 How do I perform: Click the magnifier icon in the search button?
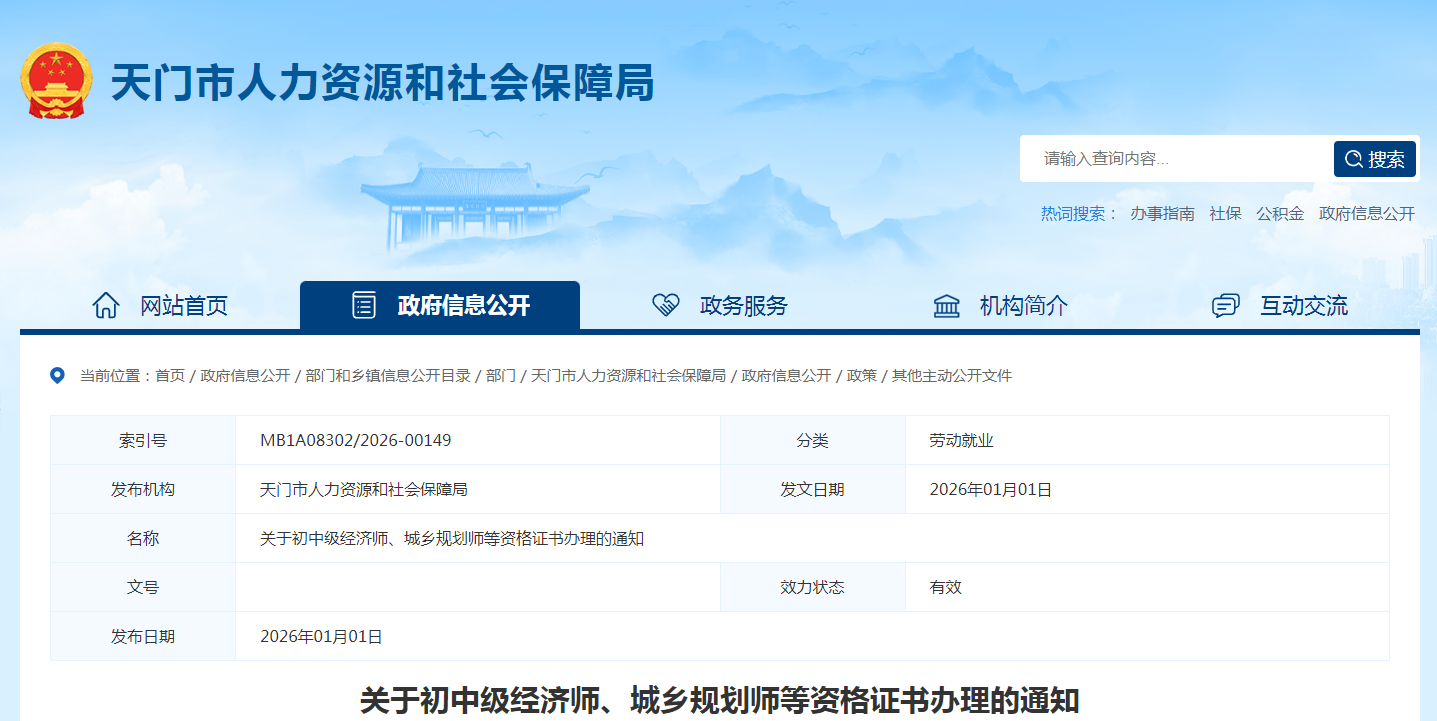(x=1356, y=158)
